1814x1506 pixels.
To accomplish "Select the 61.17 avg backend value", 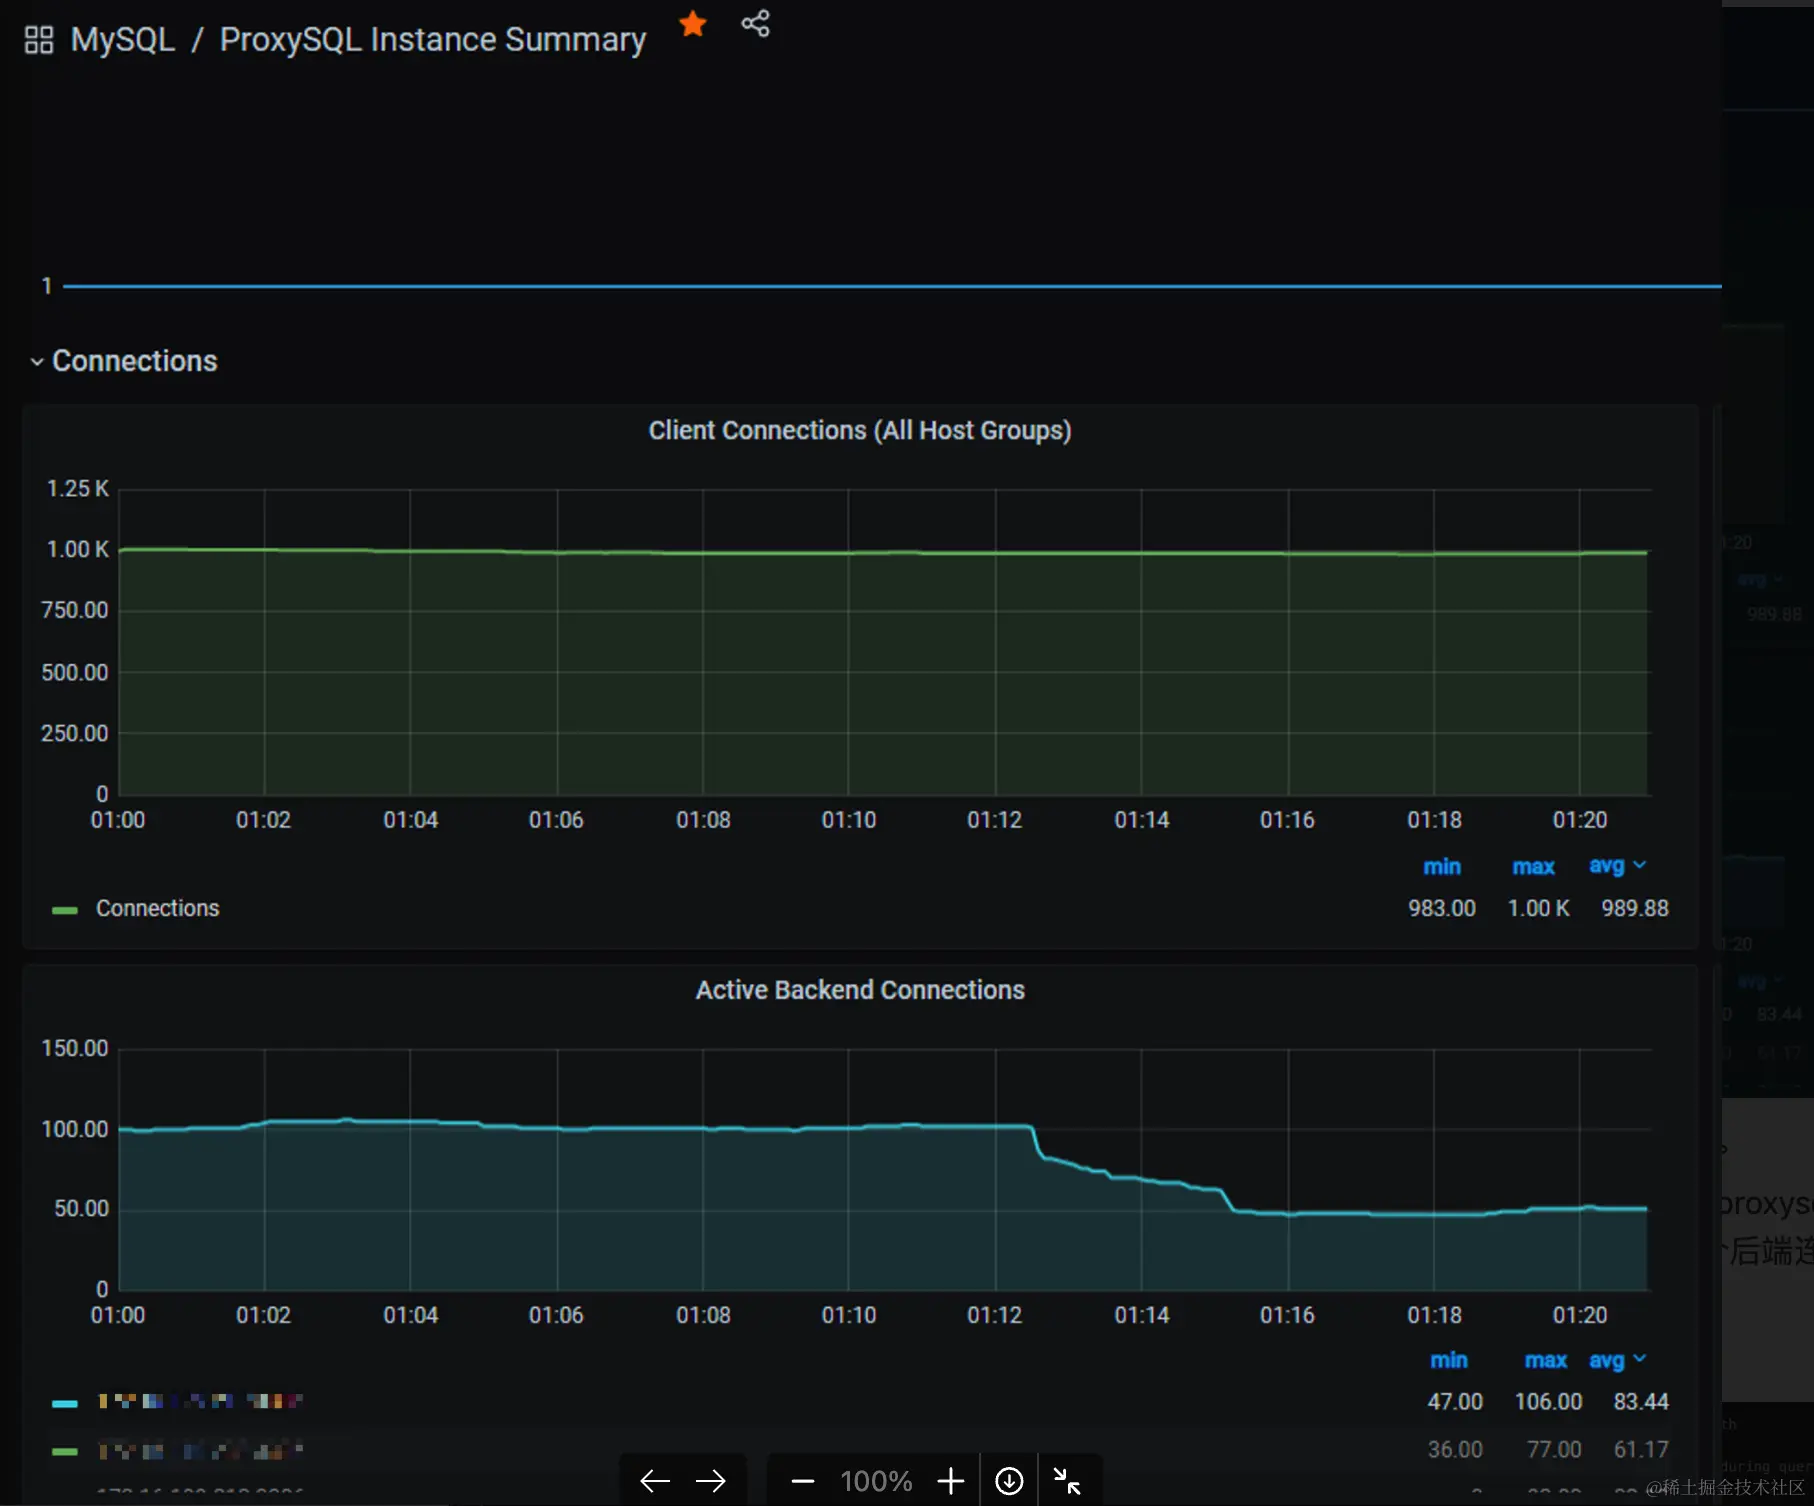I will [1641, 1450].
